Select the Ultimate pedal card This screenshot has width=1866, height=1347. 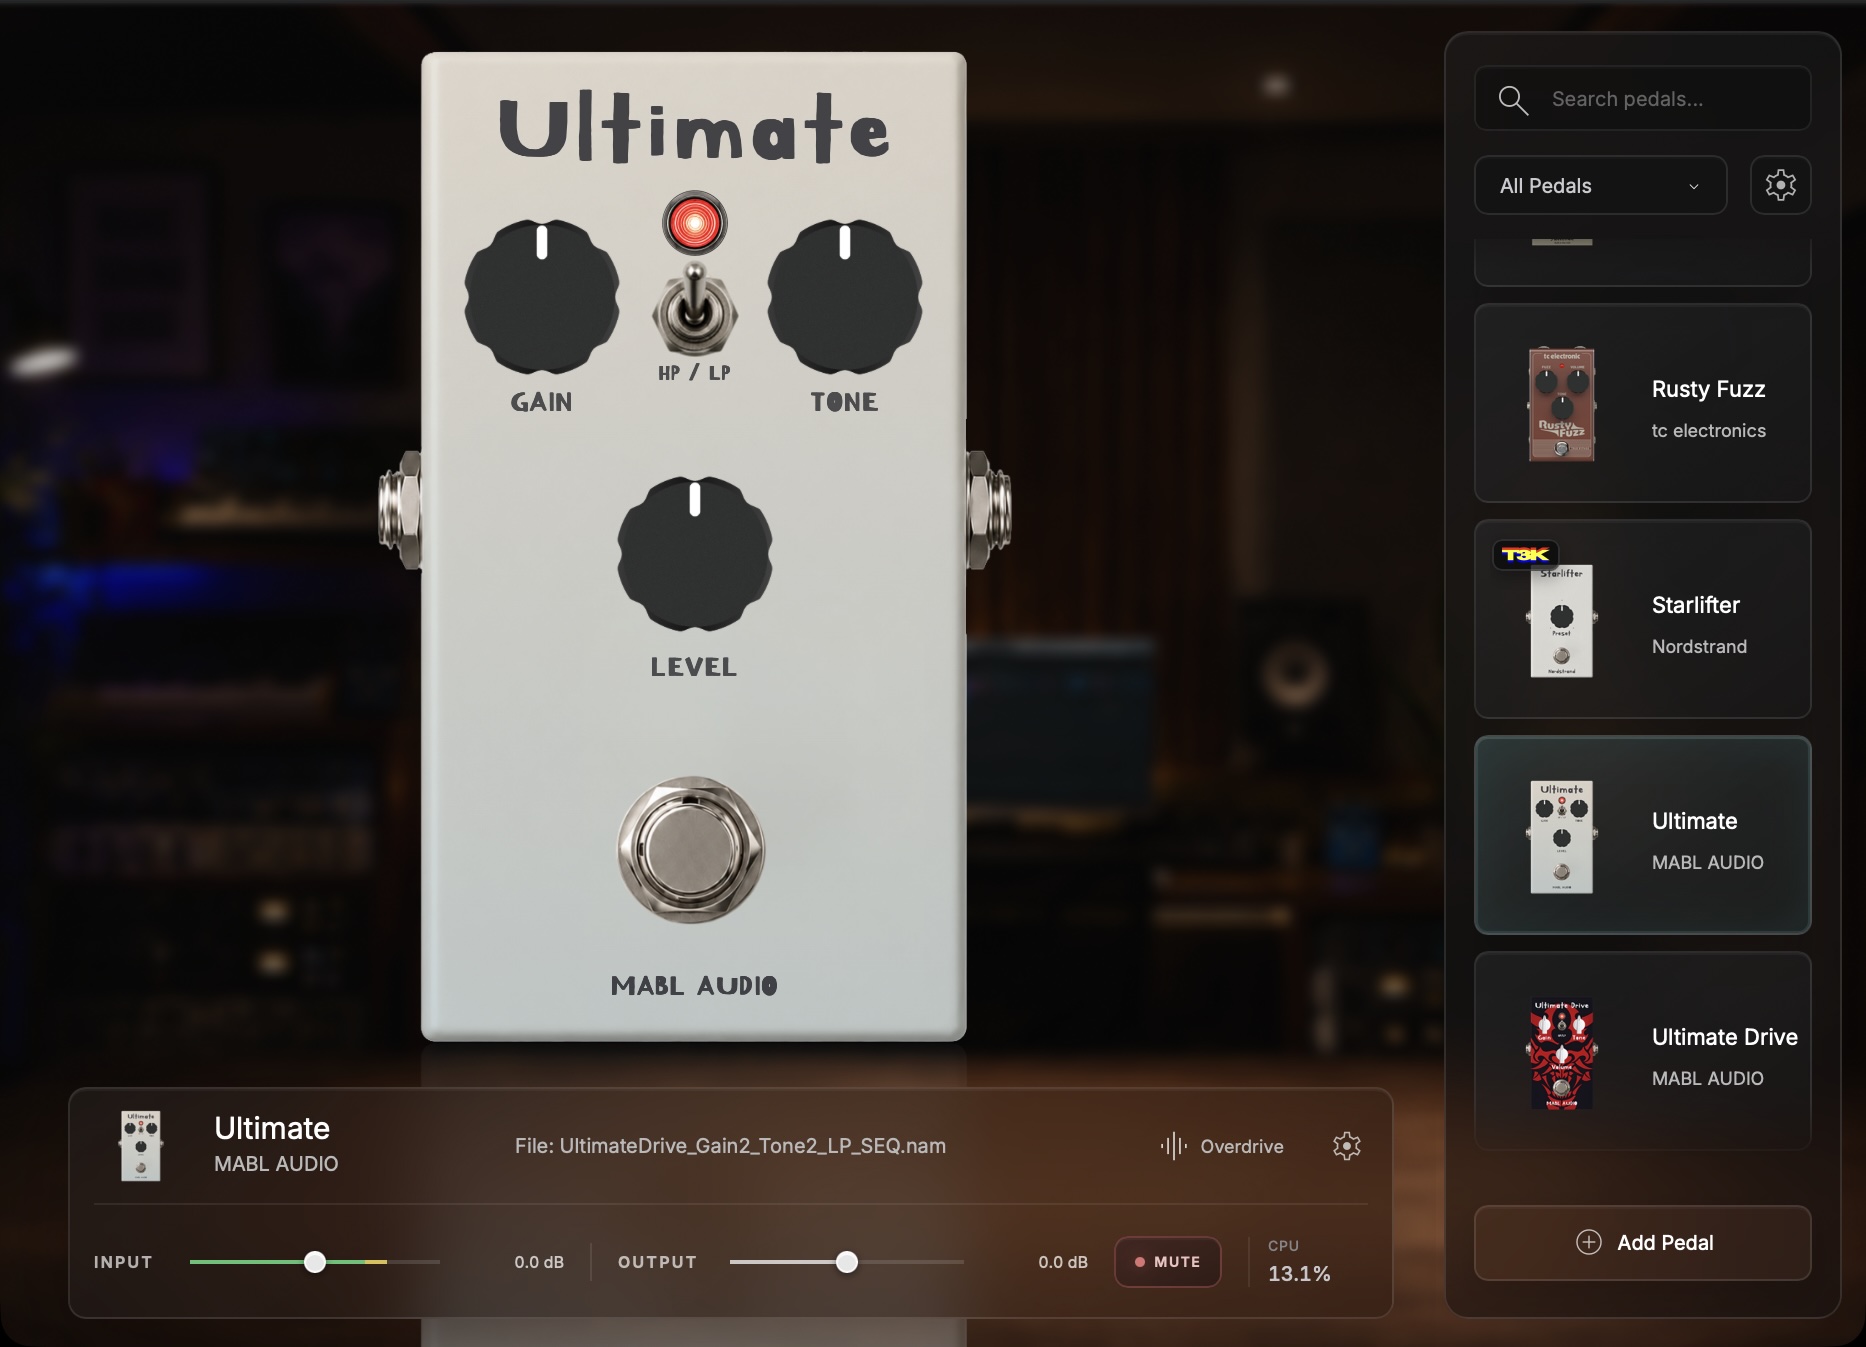[1642, 835]
